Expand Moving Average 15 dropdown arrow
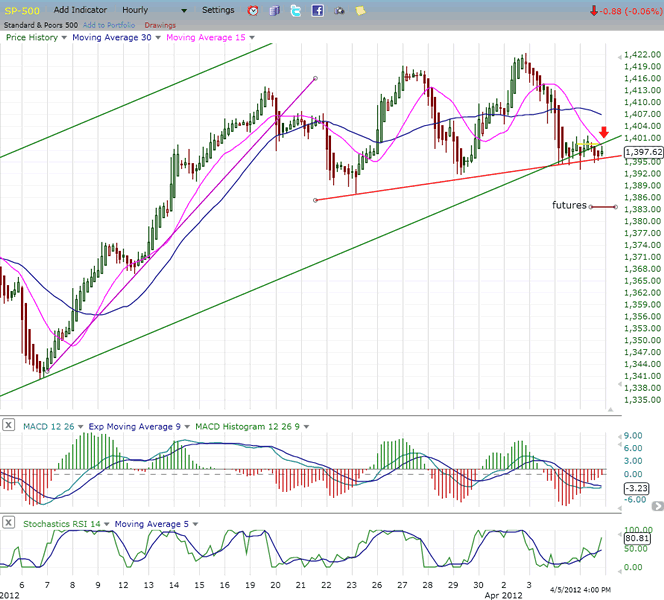The image size is (664, 600). (252, 38)
